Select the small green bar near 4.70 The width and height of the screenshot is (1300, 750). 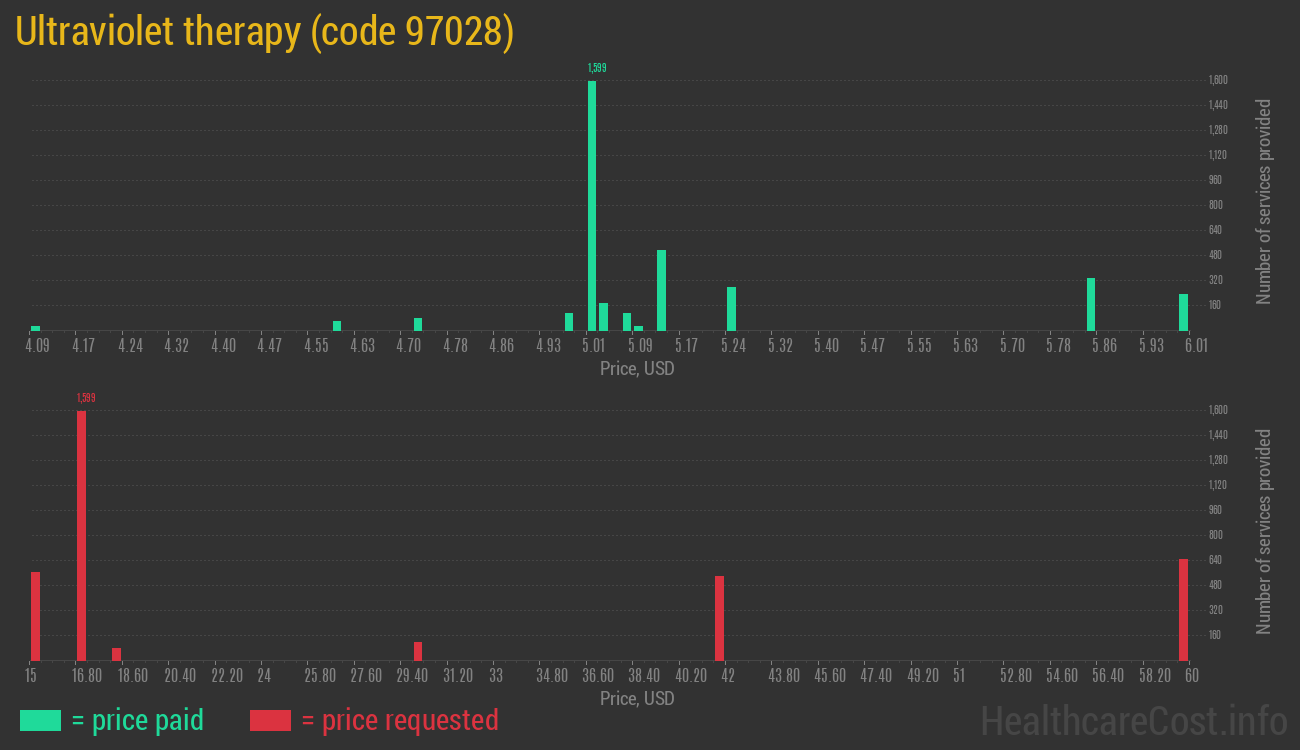[x=418, y=324]
